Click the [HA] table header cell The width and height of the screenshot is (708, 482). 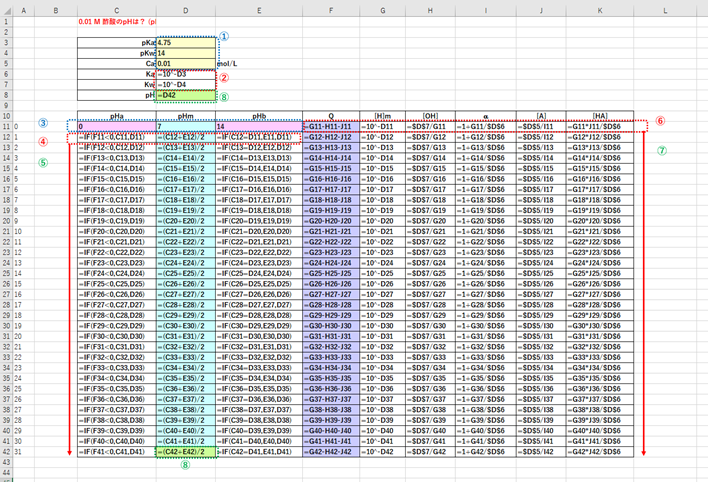pos(600,116)
